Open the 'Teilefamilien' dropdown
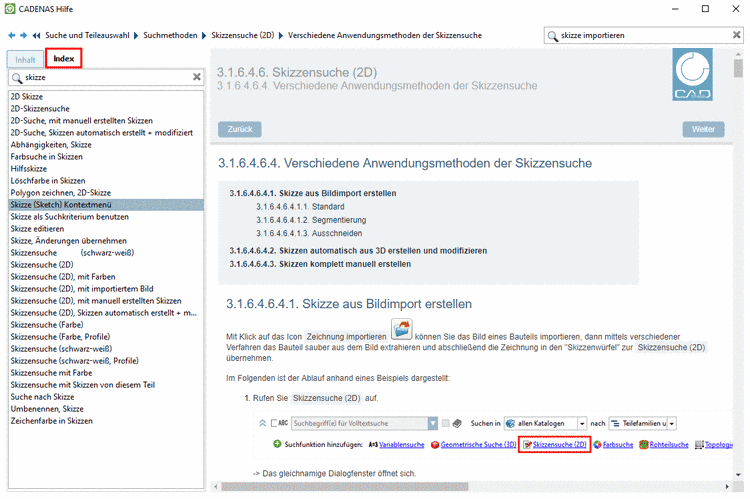Image resolution: width=750 pixels, height=499 pixels. (672, 423)
